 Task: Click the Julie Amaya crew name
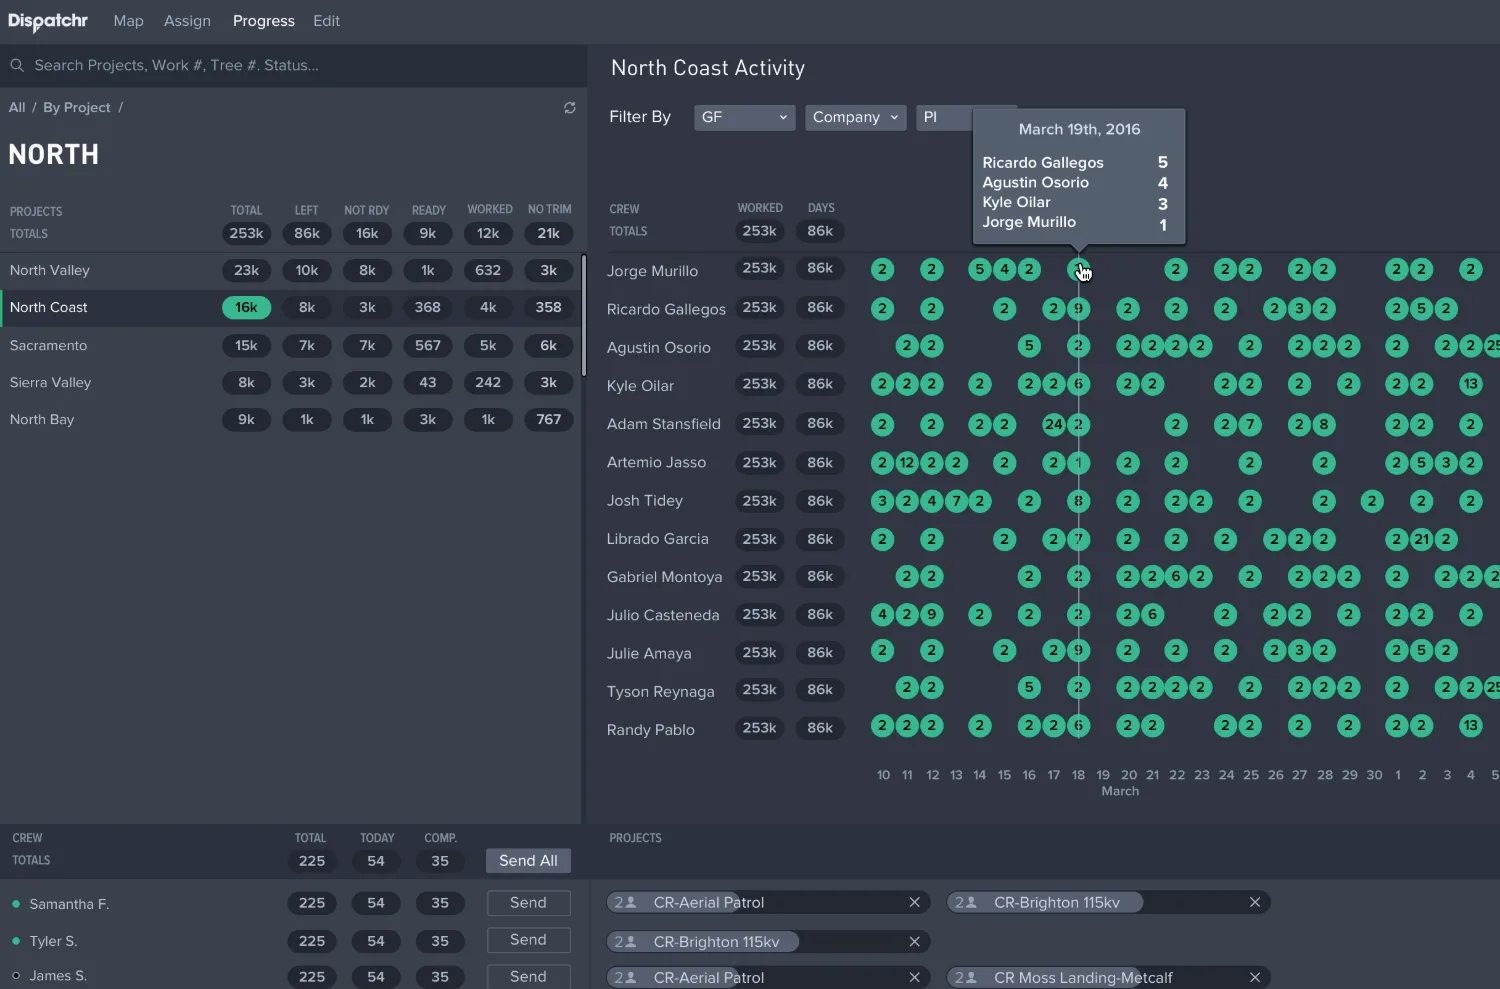click(648, 653)
